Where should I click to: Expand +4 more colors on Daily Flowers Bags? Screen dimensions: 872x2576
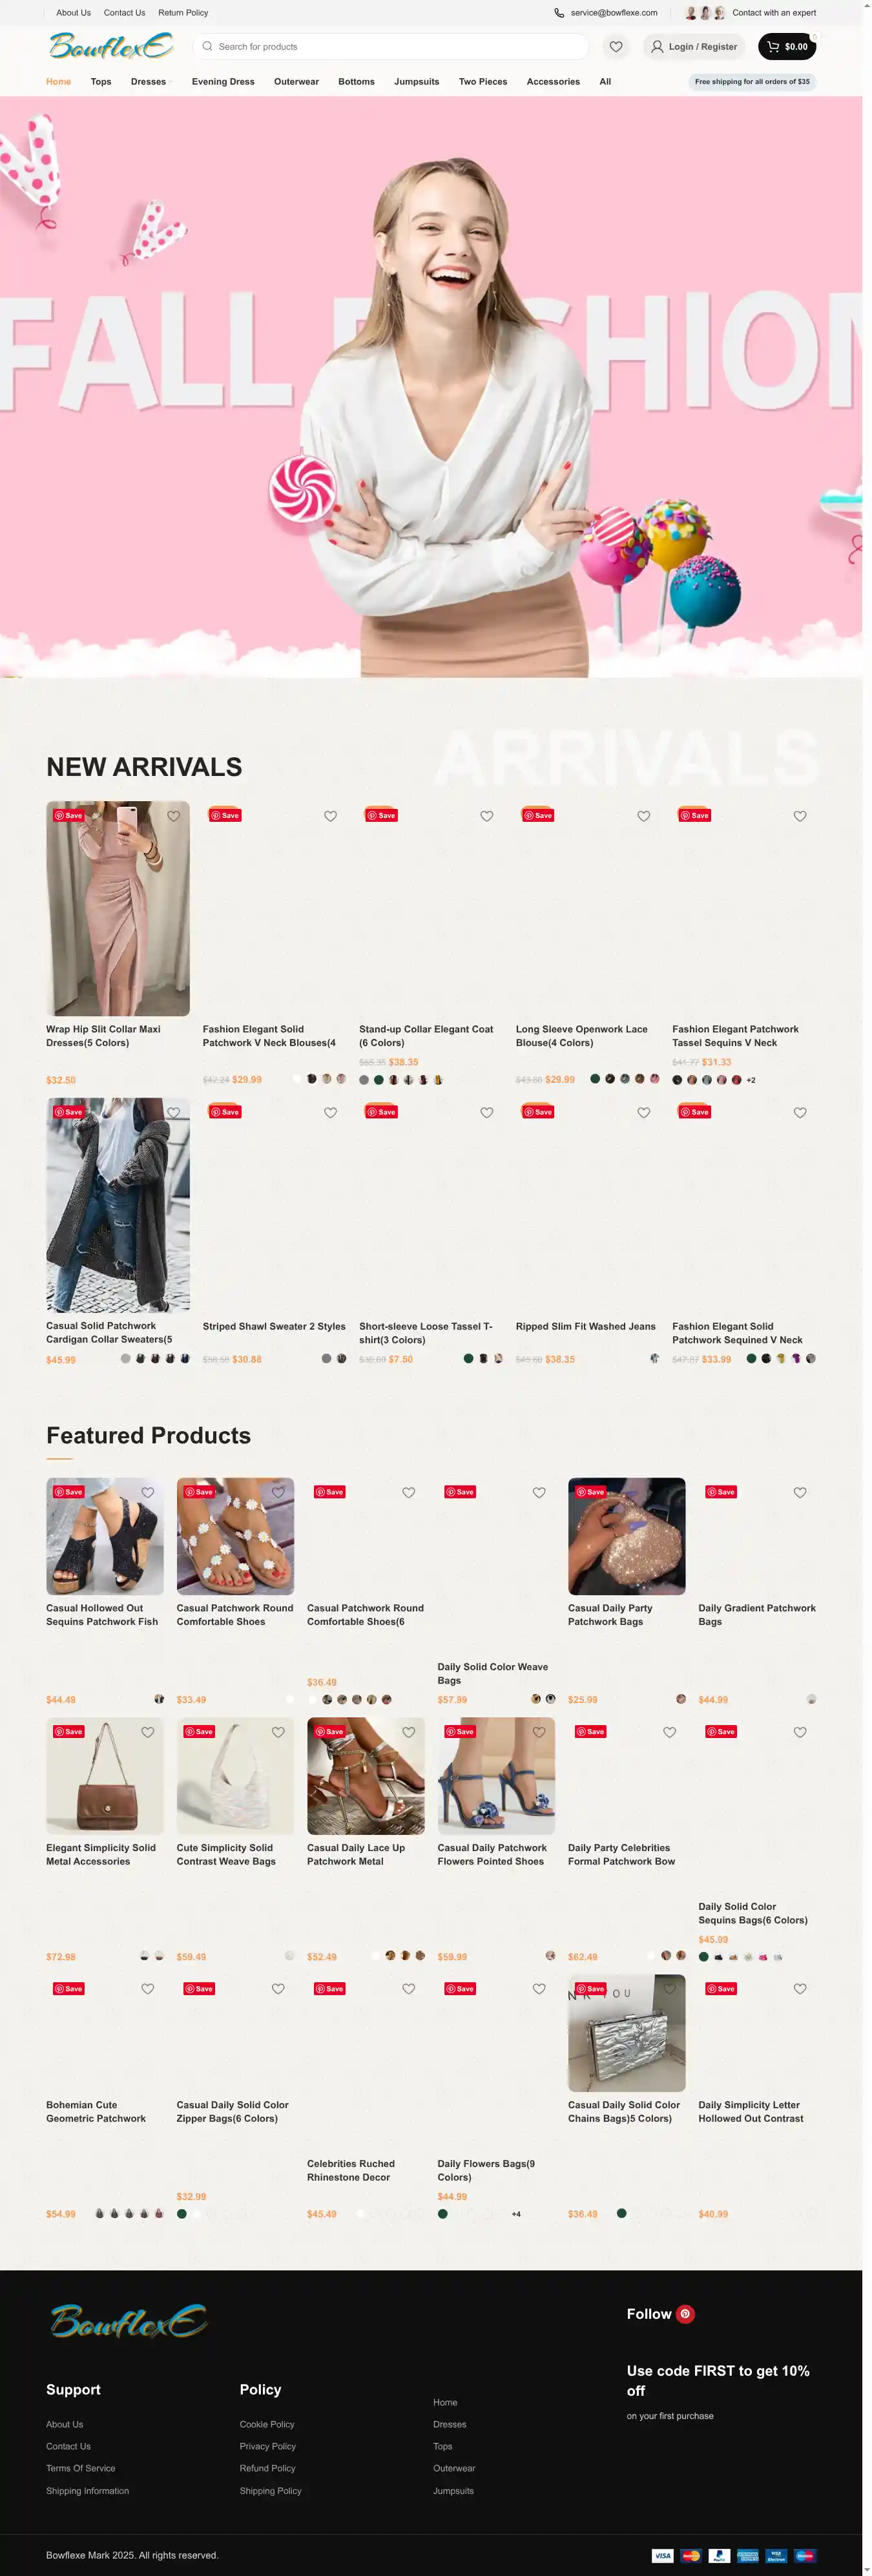tap(516, 2214)
